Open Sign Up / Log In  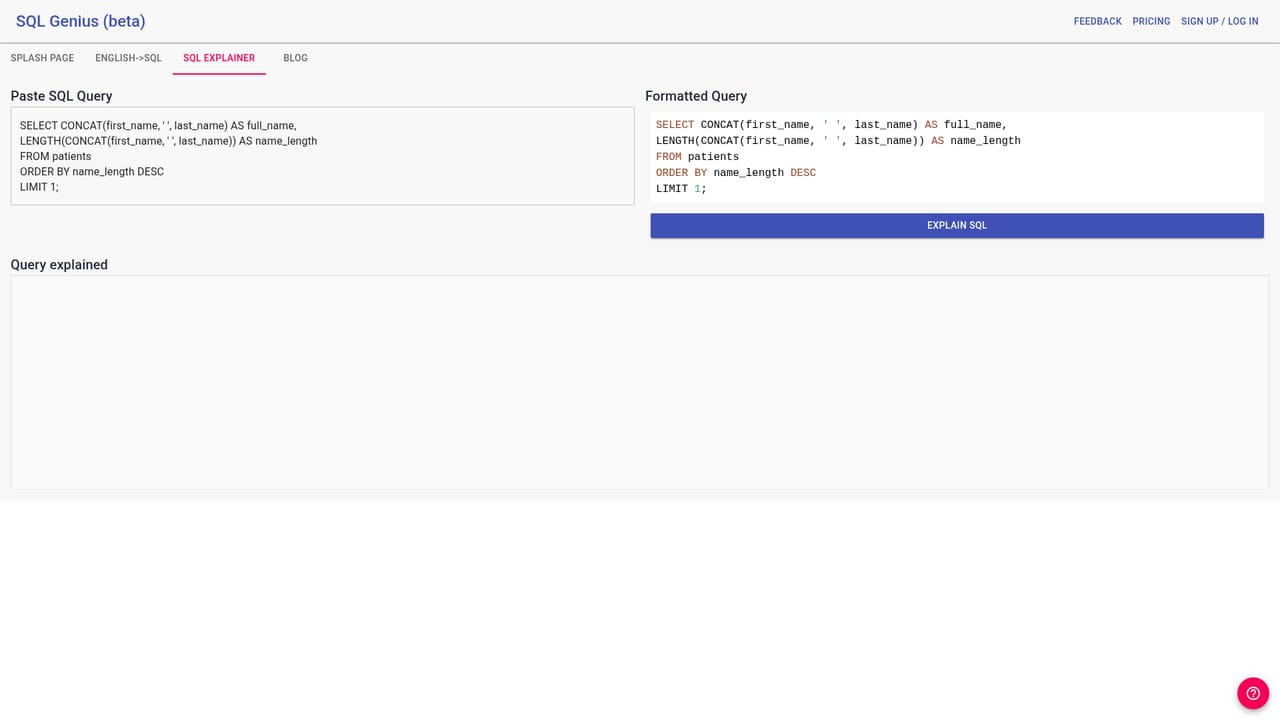pyautogui.click(x=1220, y=21)
